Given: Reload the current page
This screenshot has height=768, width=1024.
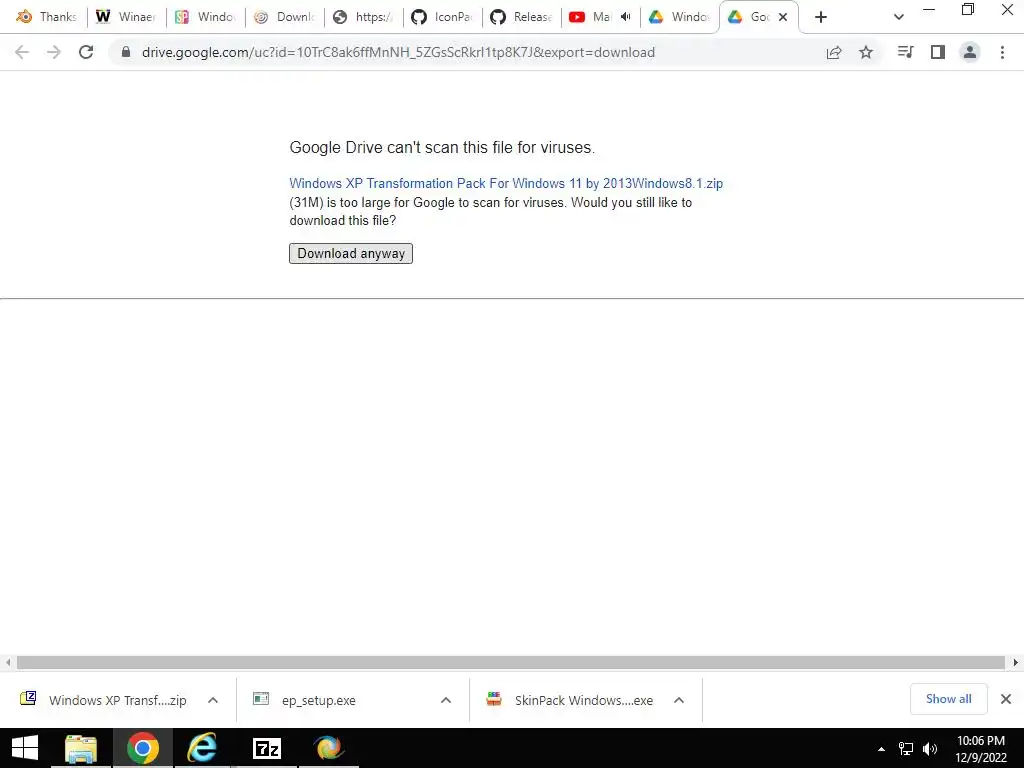Looking at the screenshot, I should (86, 52).
